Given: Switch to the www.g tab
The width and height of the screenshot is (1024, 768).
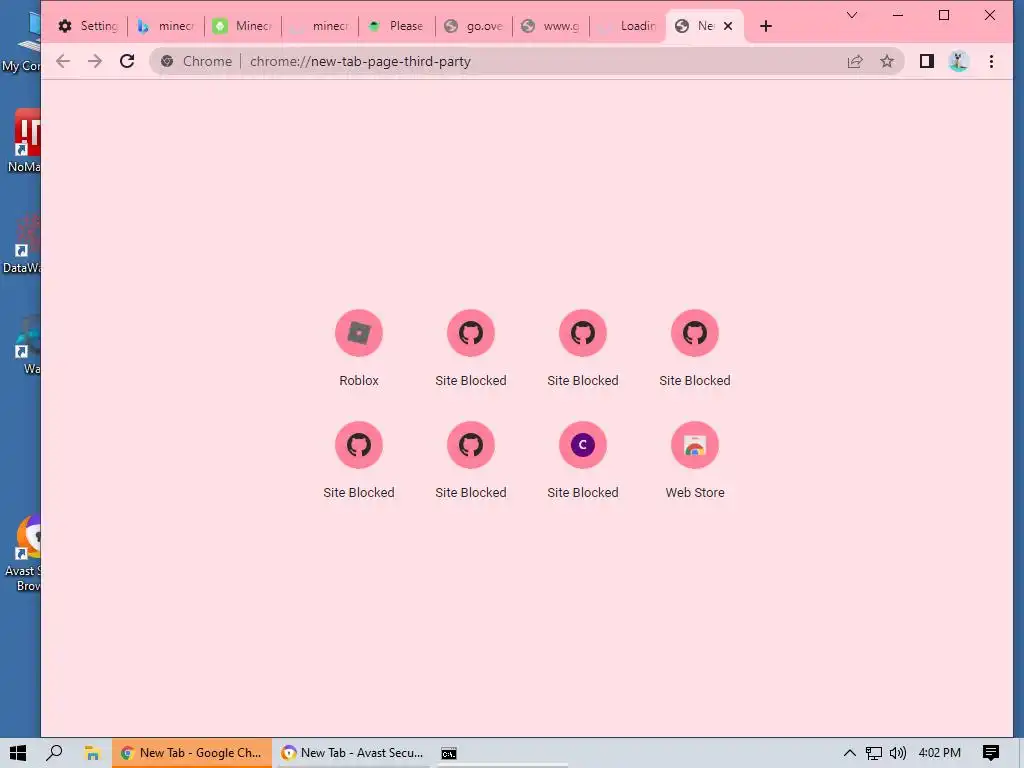Looking at the screenshot, I should (551, 26).
